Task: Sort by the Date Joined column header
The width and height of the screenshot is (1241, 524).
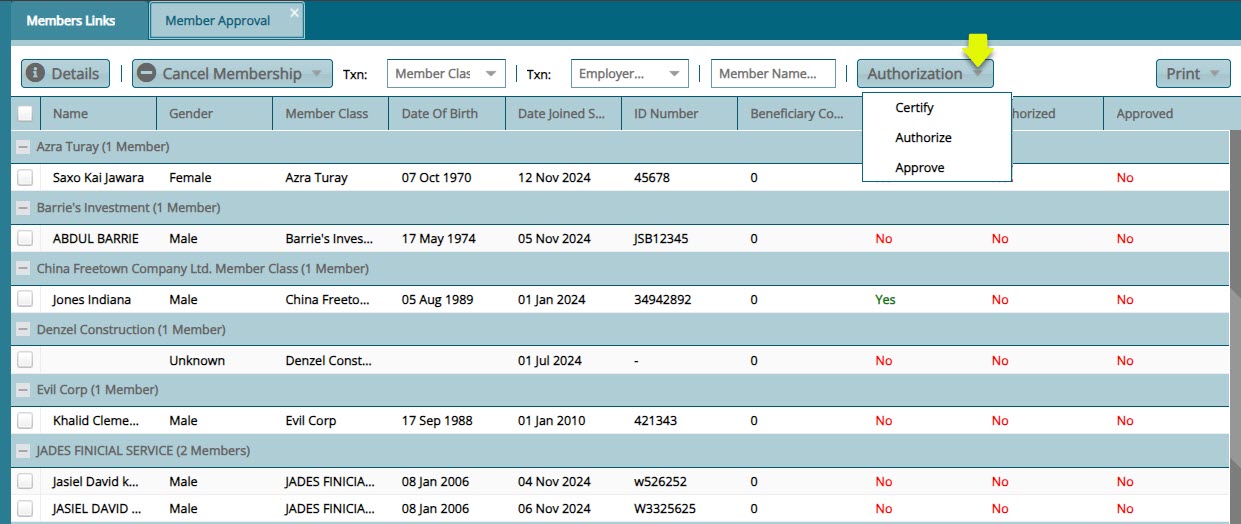Action: pos(563,113)
